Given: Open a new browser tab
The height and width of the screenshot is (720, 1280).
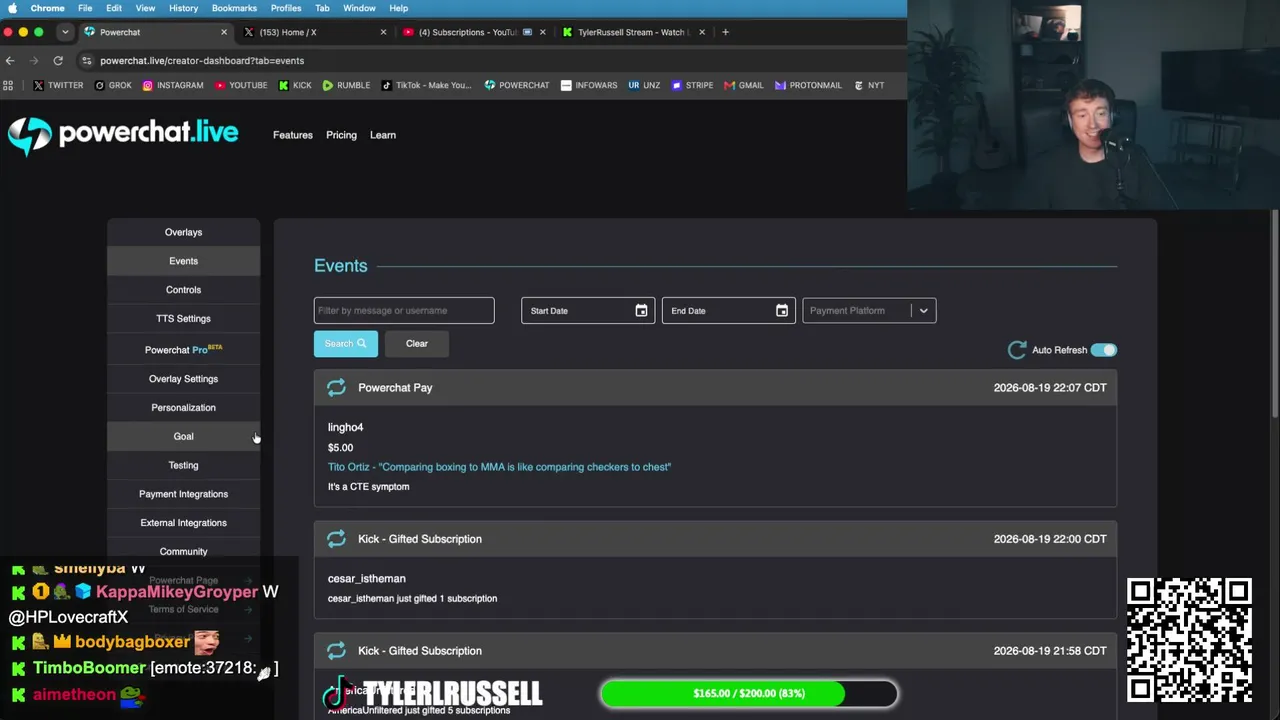Looking at the screenshot, I should pos(725,32).
